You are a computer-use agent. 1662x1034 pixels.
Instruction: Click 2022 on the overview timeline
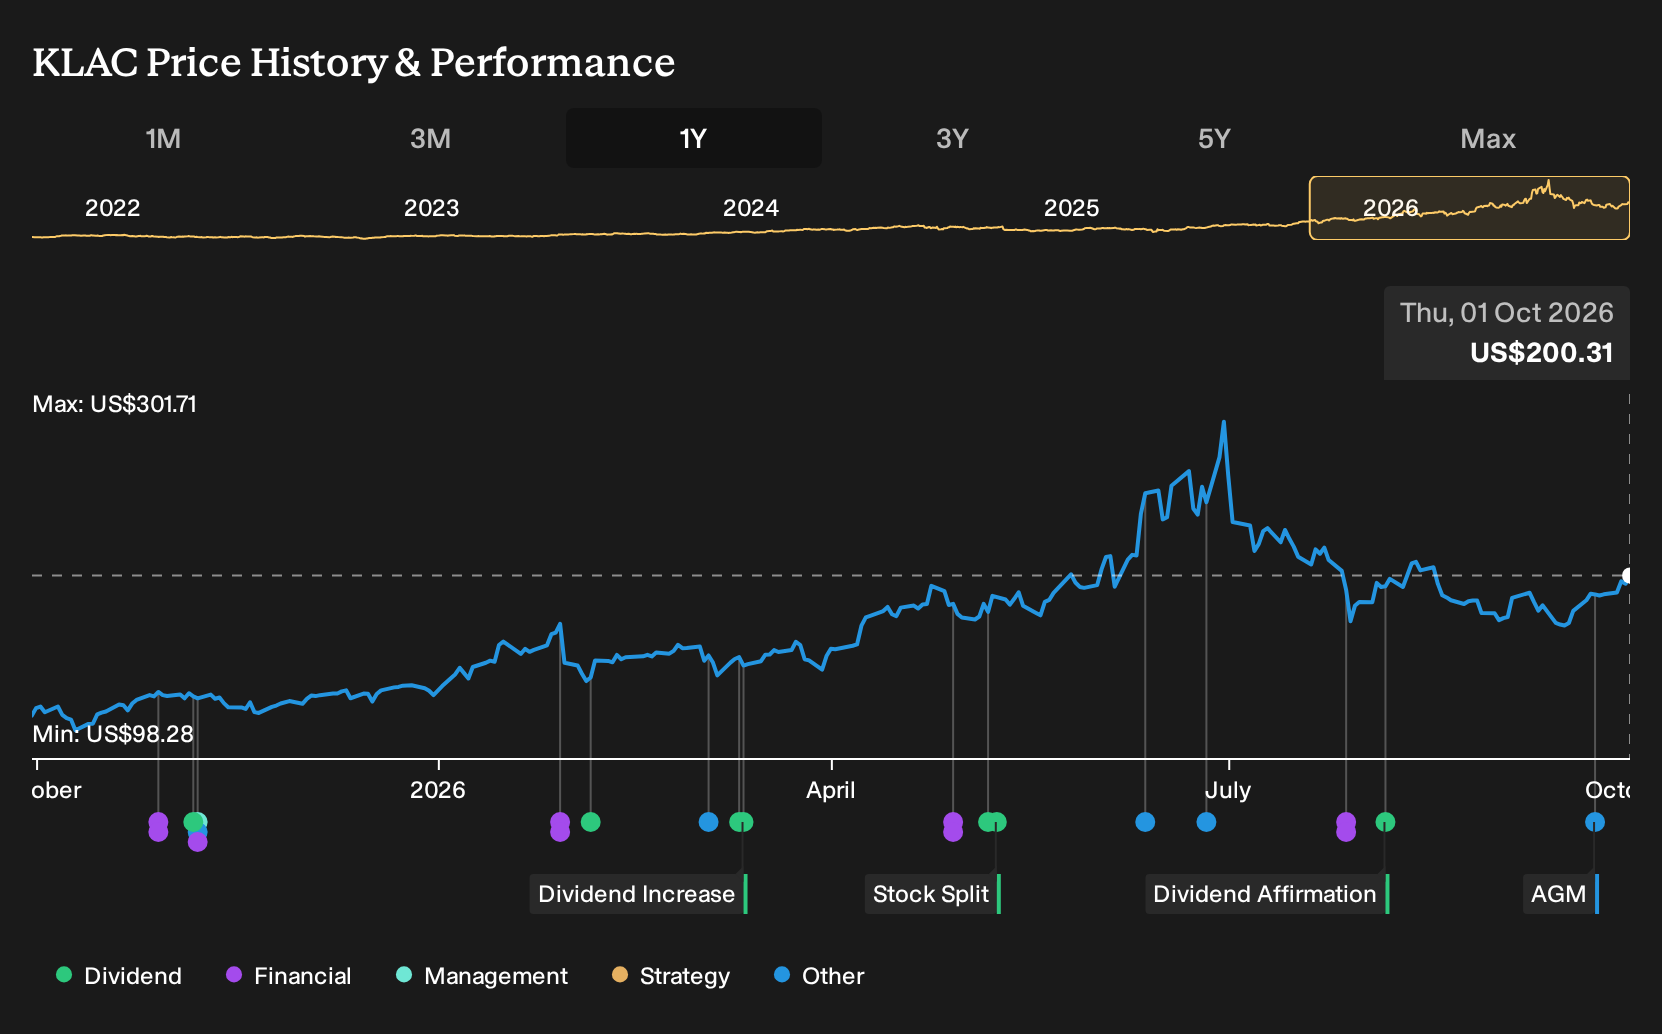112,208
